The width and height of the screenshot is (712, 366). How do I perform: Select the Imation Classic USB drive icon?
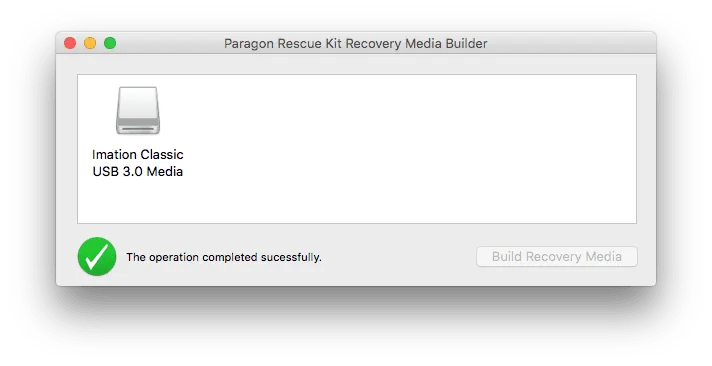click(138, 110)
